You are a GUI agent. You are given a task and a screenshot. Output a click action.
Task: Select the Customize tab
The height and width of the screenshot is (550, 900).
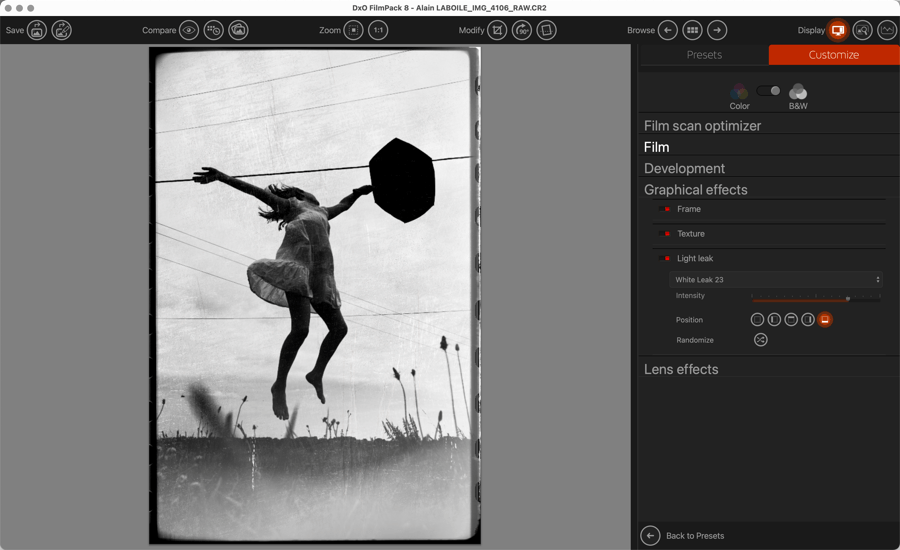click(833, 55)
